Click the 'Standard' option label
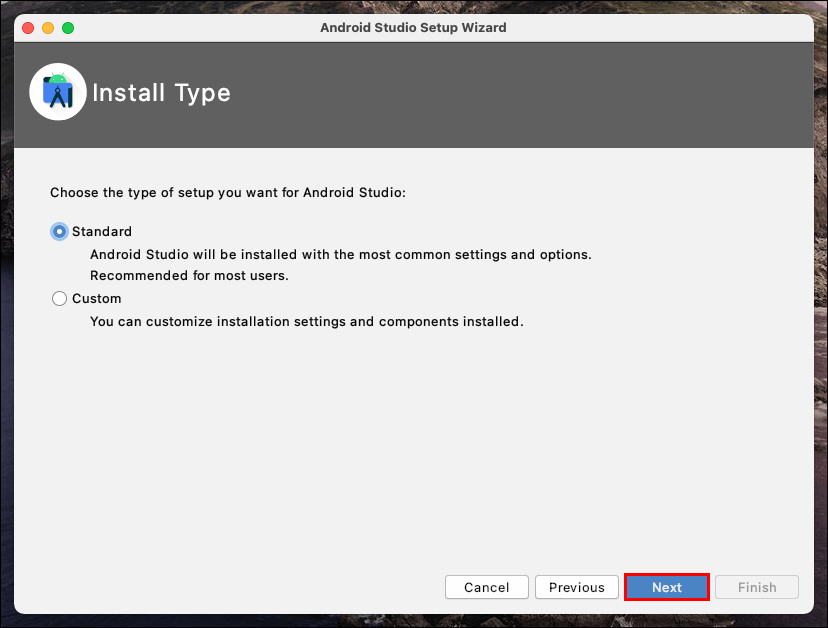Viewport: 828px width, 628px height. tap(102, 231)
